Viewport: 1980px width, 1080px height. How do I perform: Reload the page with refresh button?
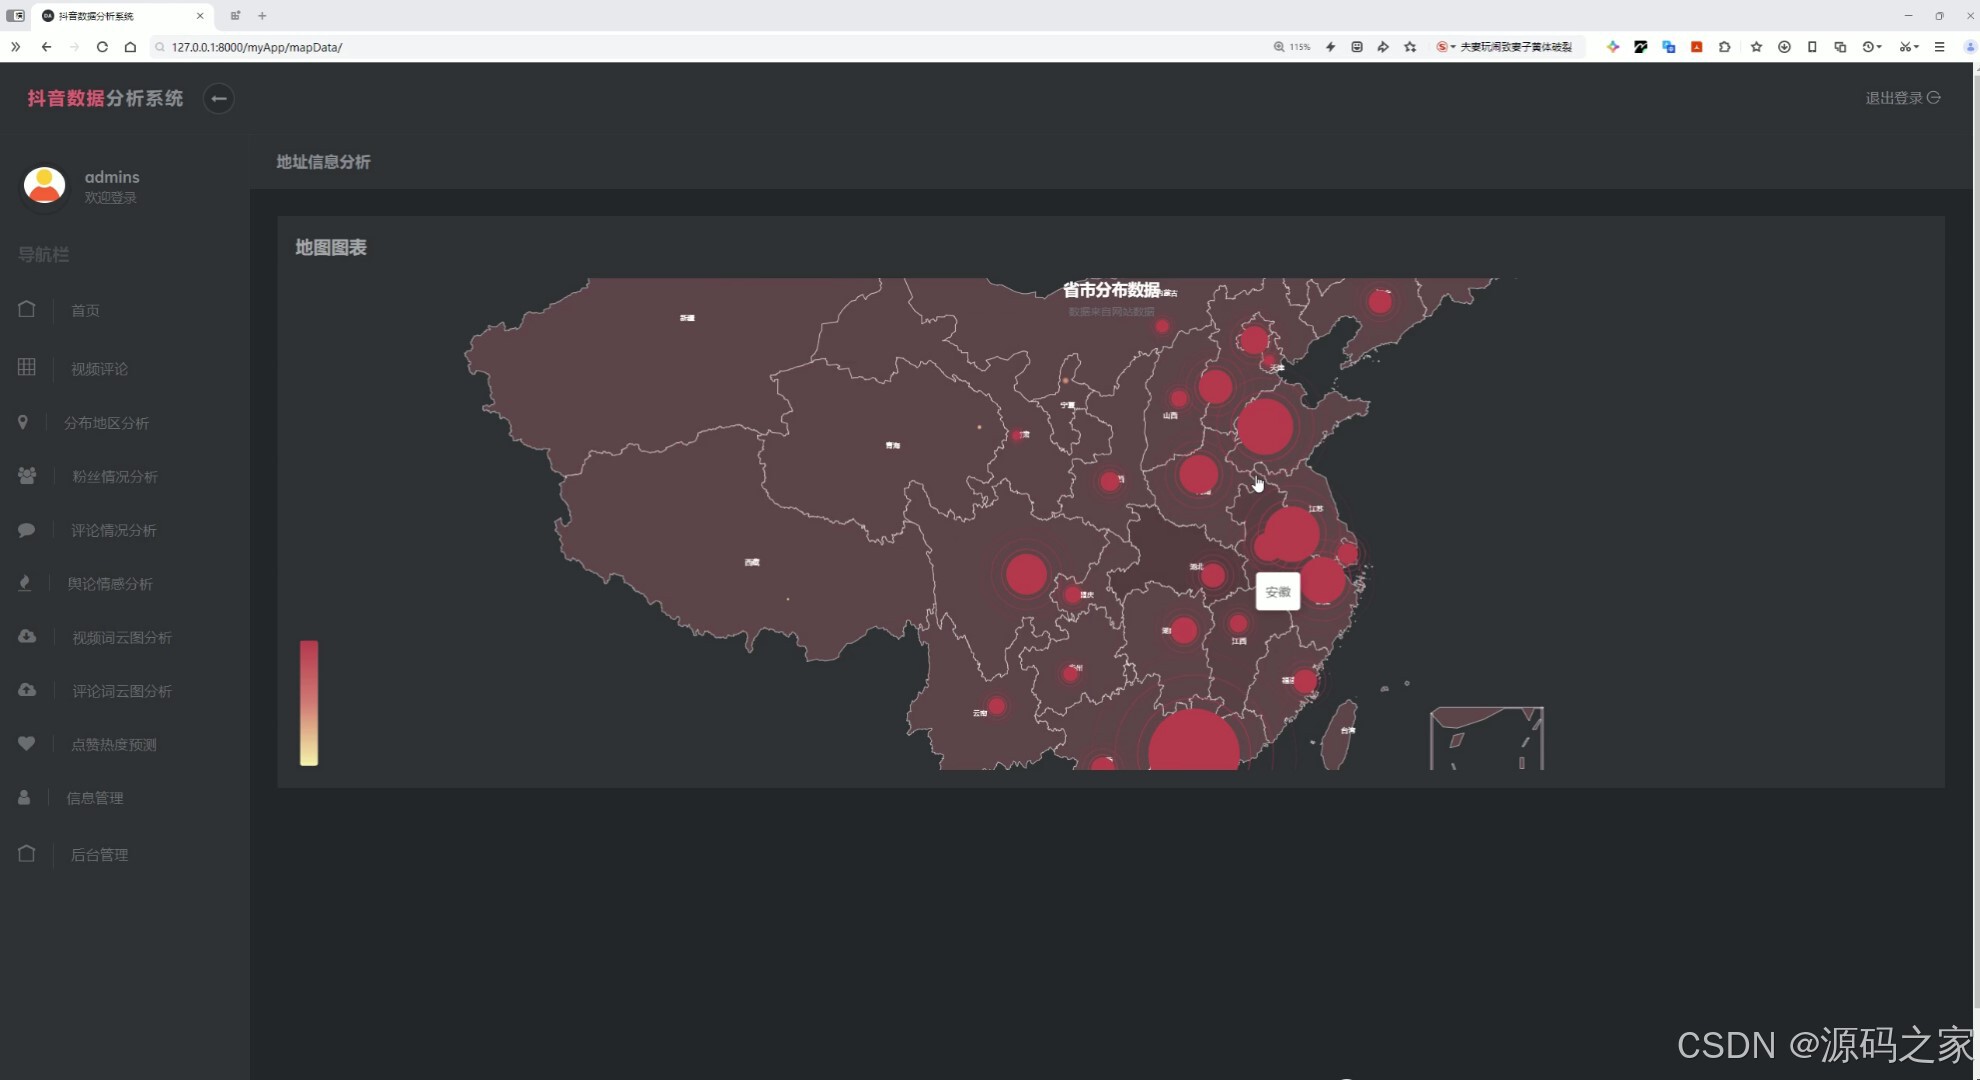point(102,47)
